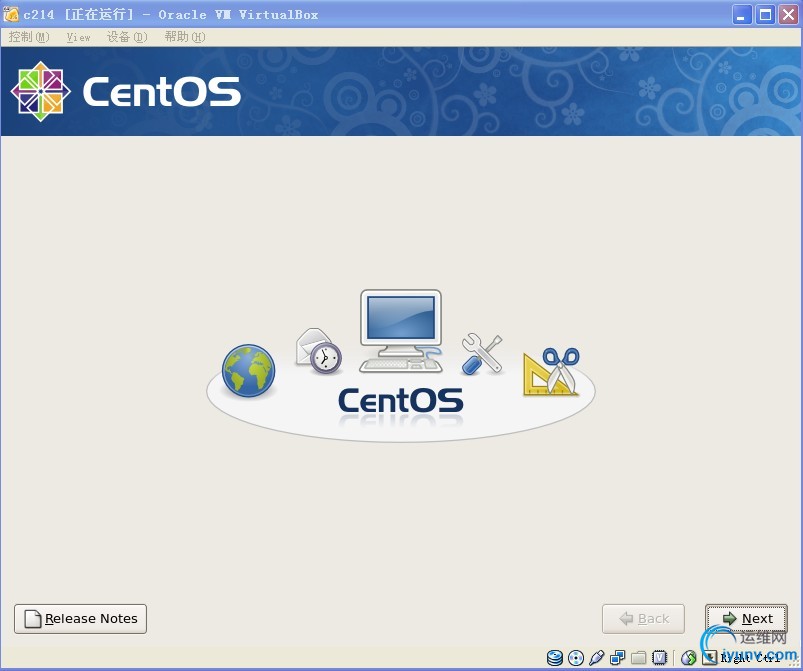Open the Release Notes

(x=80, y=619)
